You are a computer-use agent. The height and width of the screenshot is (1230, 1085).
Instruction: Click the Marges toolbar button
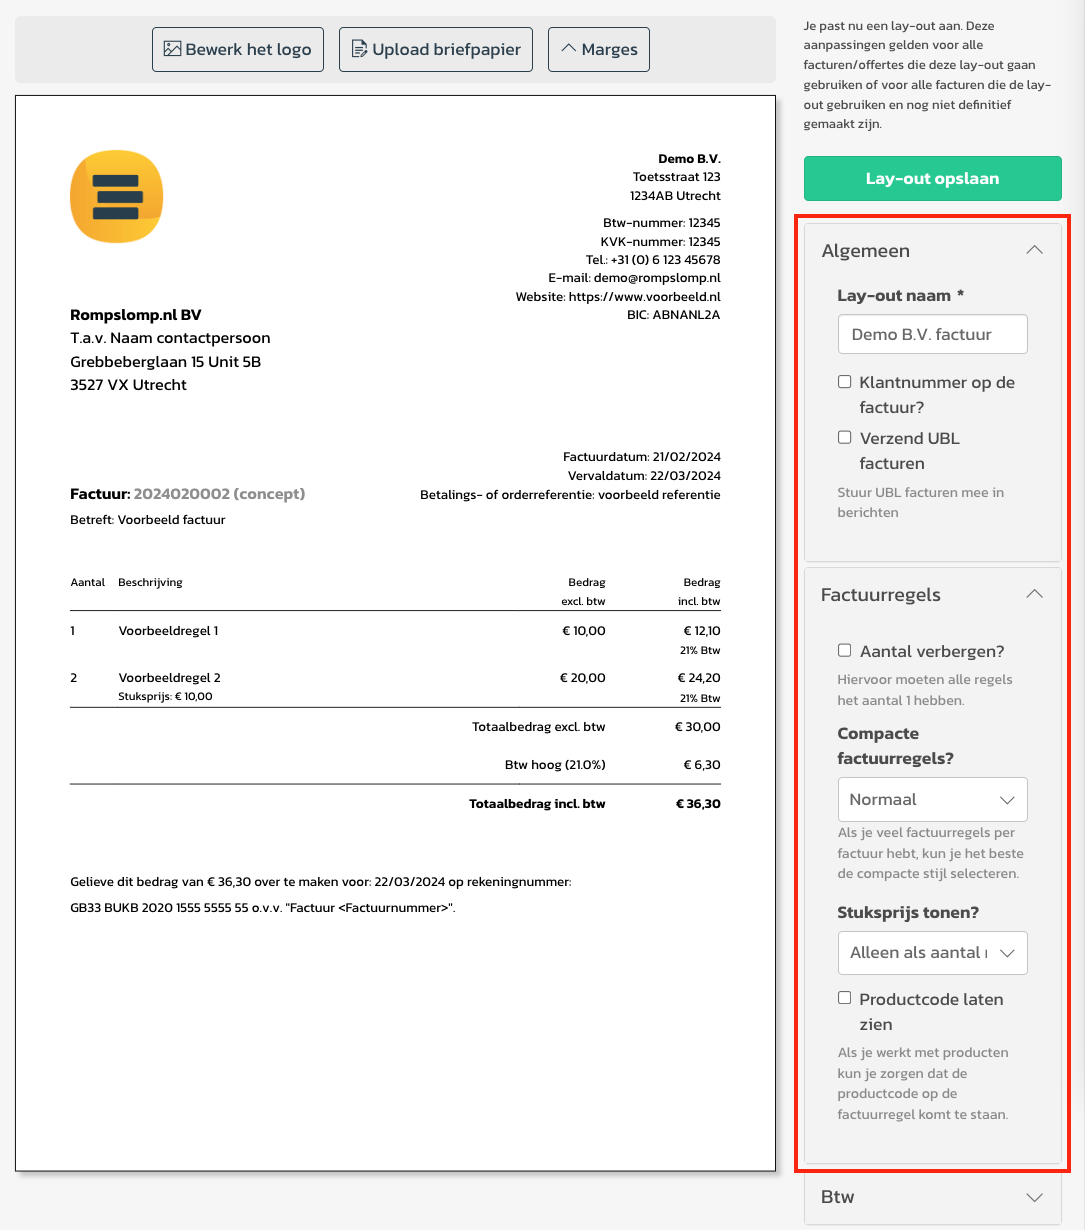(598, 48)
